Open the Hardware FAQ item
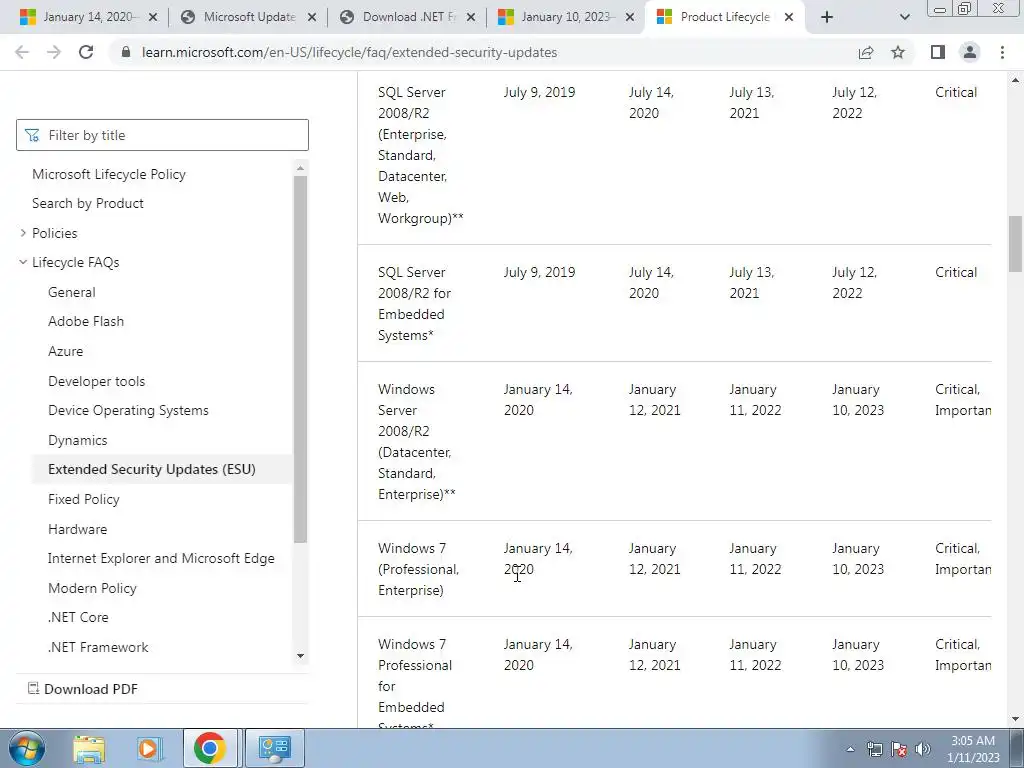1024x768 pixels. (77, 529)
